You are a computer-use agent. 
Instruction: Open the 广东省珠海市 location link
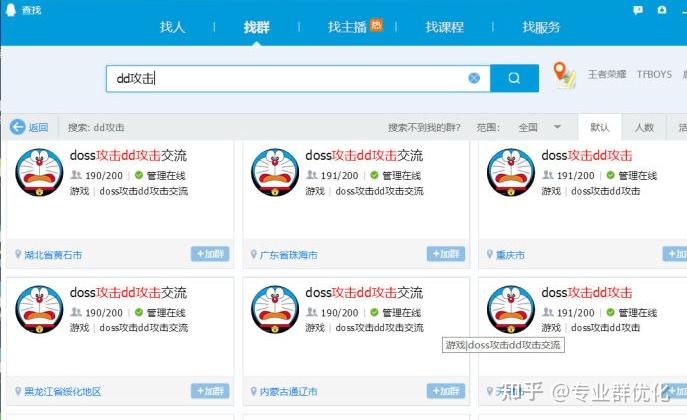click(x=288, y=255)
